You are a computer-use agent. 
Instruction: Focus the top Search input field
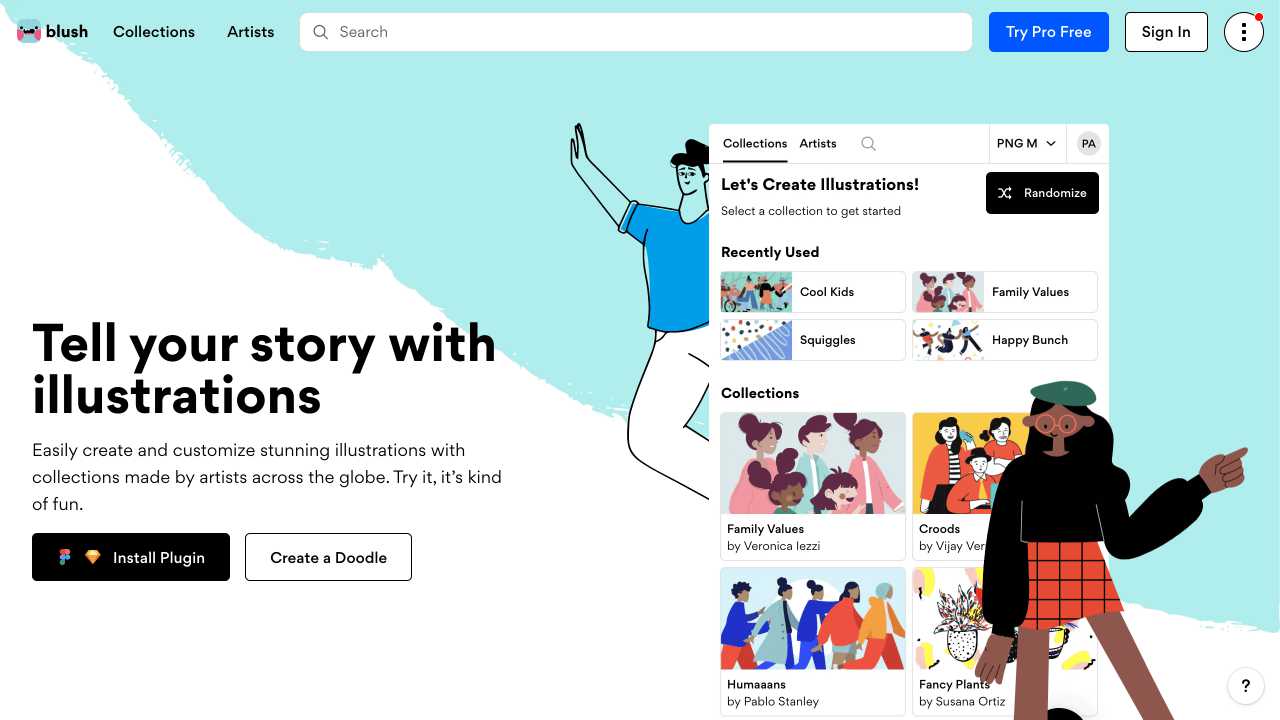(636, 32)
